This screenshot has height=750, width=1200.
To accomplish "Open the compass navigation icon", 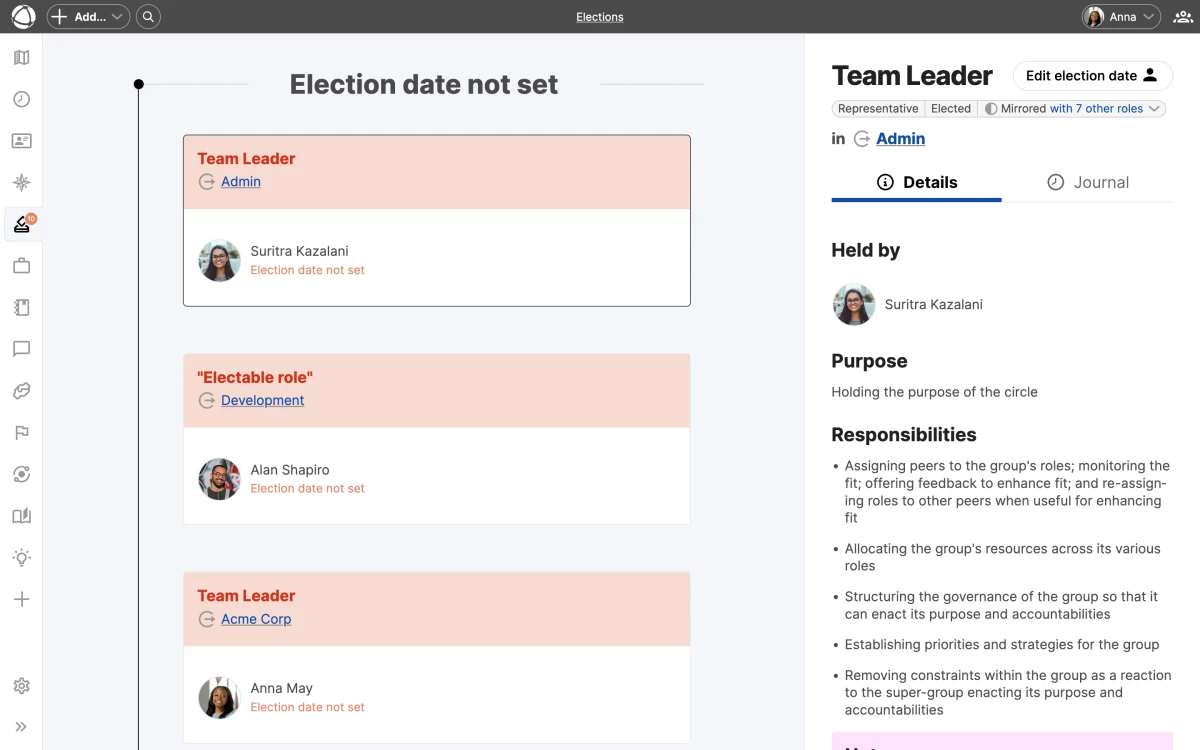I will pos(21,182).
